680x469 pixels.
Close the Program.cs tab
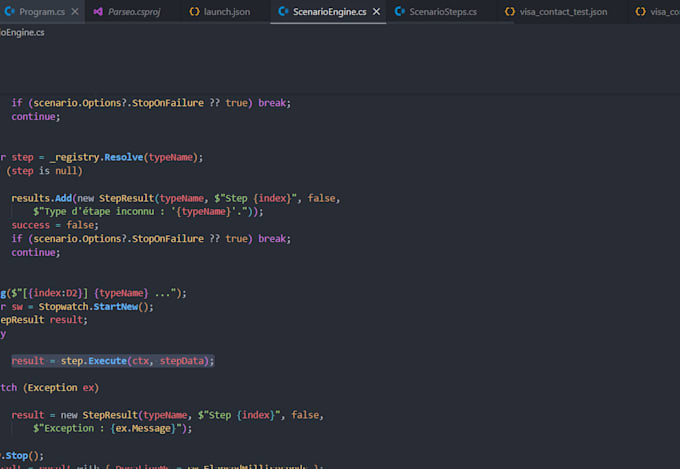click(x=75, y=12)
